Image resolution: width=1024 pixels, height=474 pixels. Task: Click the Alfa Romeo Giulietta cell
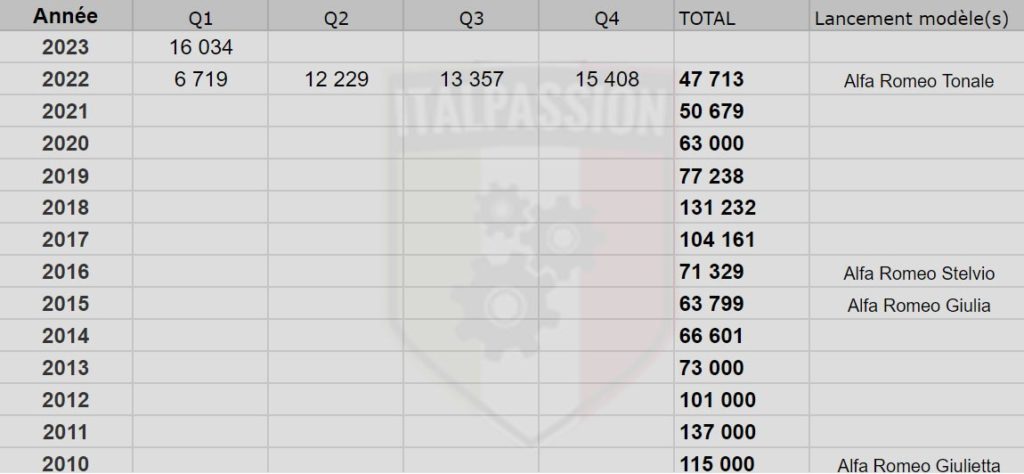[x=917, y=464]
